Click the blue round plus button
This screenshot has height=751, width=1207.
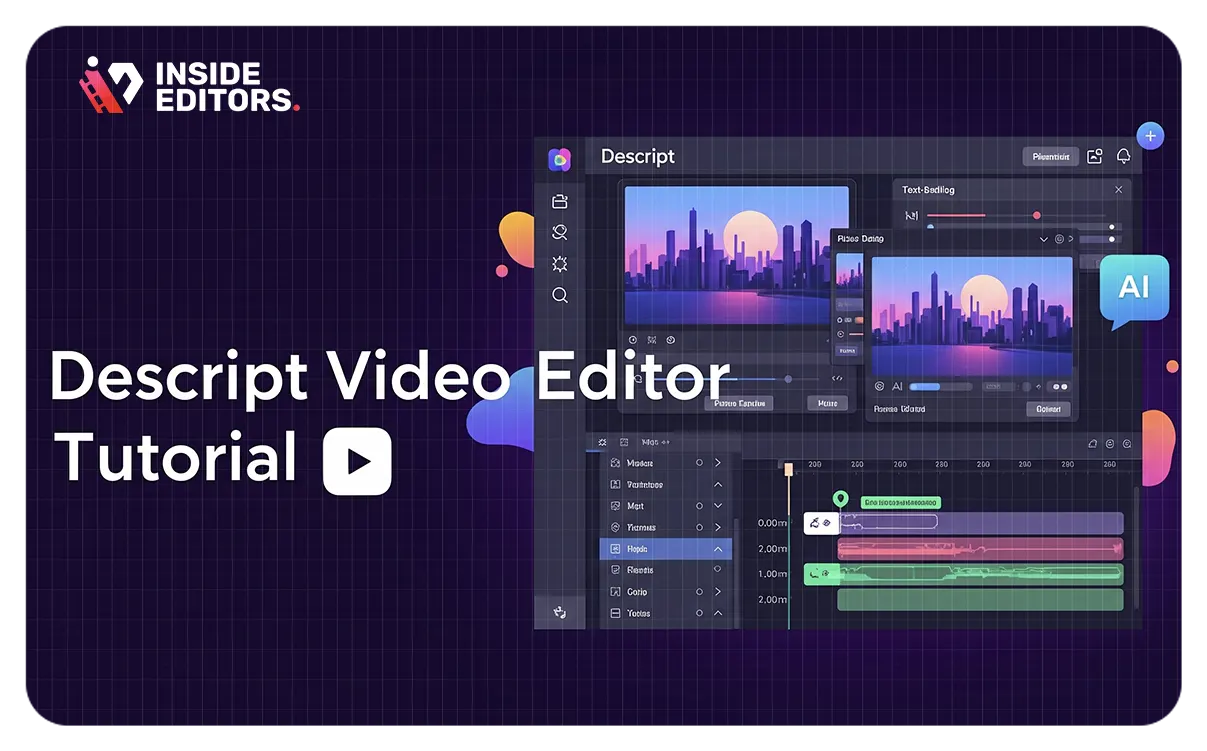point(1150,135)
